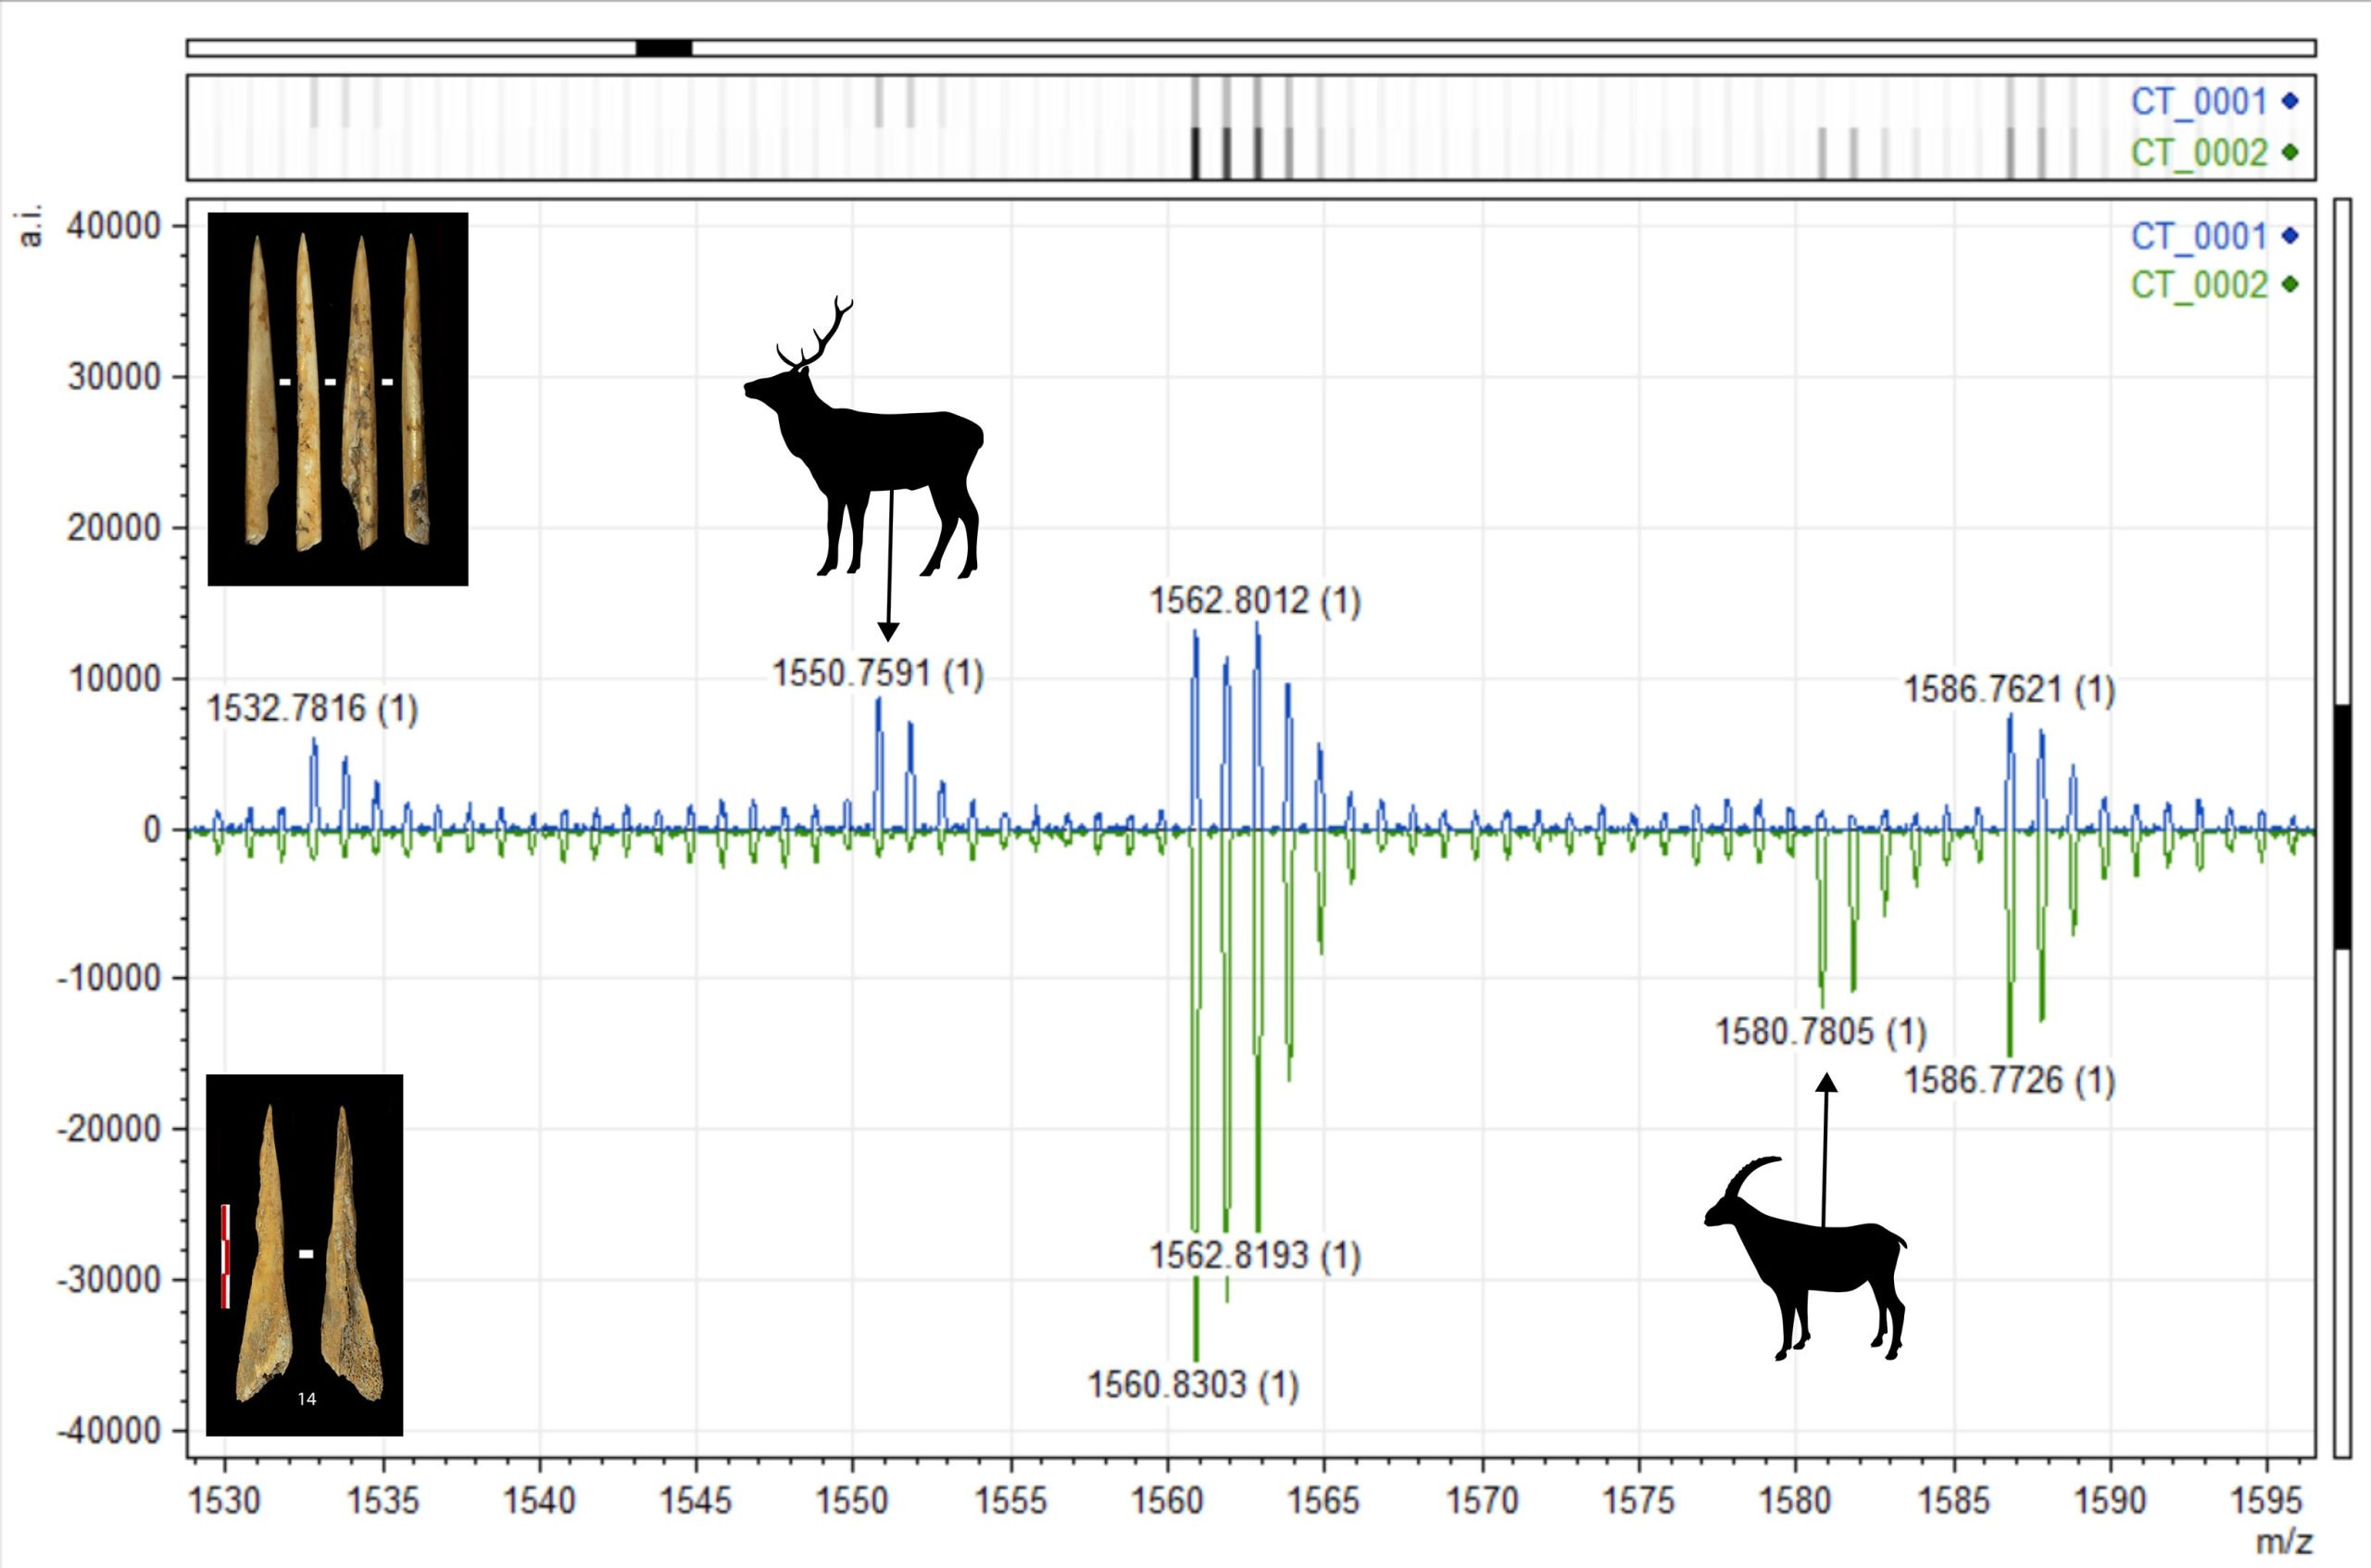This screenshot has height=1568, width=2371.
Task: Select the CT_0002 legend entry in gel view
Action: (x=2215, y=153)
